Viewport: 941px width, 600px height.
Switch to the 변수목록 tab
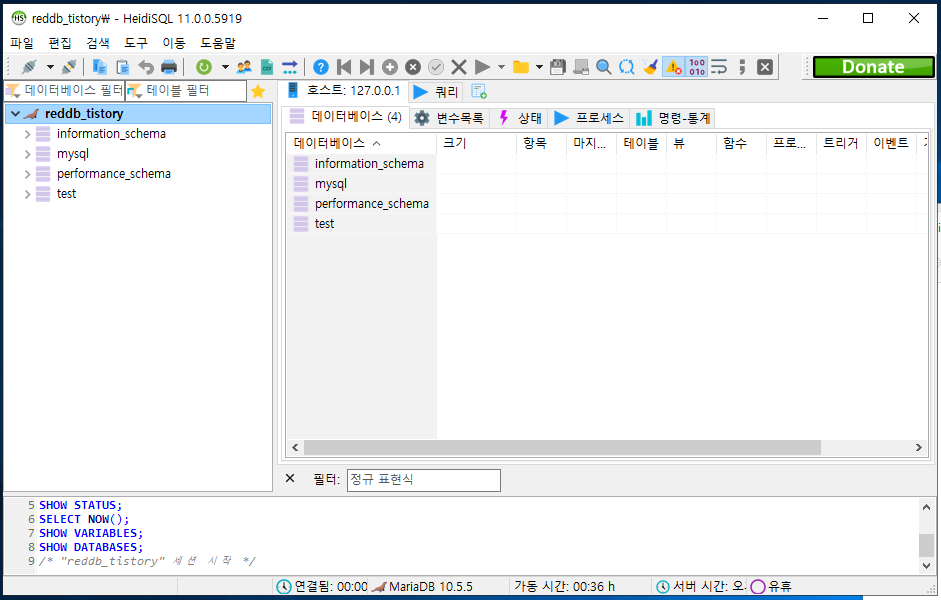[449, 118]
